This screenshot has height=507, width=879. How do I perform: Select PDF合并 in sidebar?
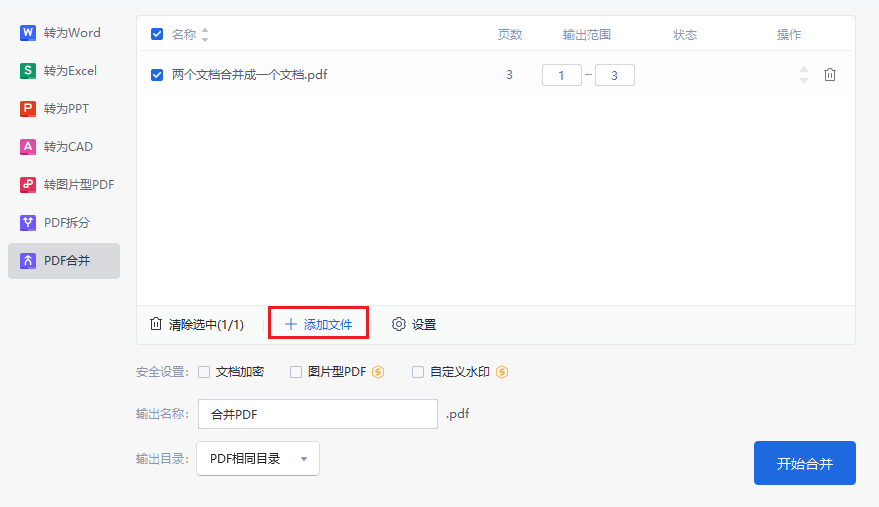[64, 261]
